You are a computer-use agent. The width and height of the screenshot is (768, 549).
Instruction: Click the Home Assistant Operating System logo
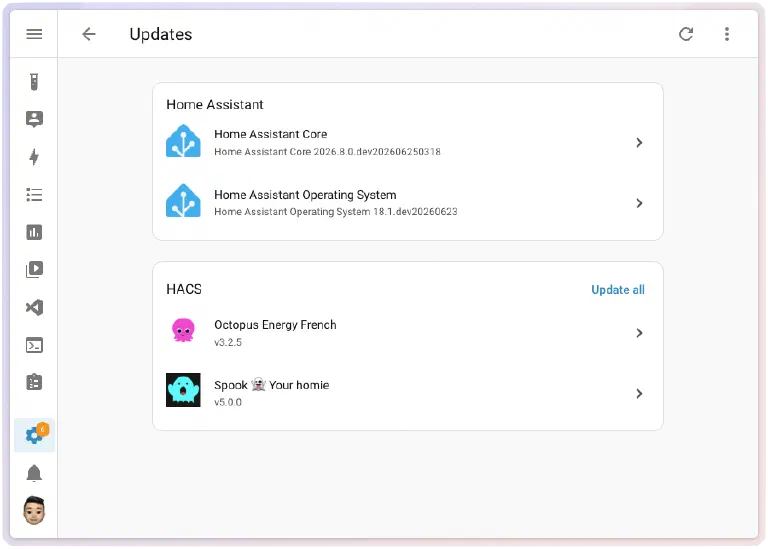click(x=183, y=201)
